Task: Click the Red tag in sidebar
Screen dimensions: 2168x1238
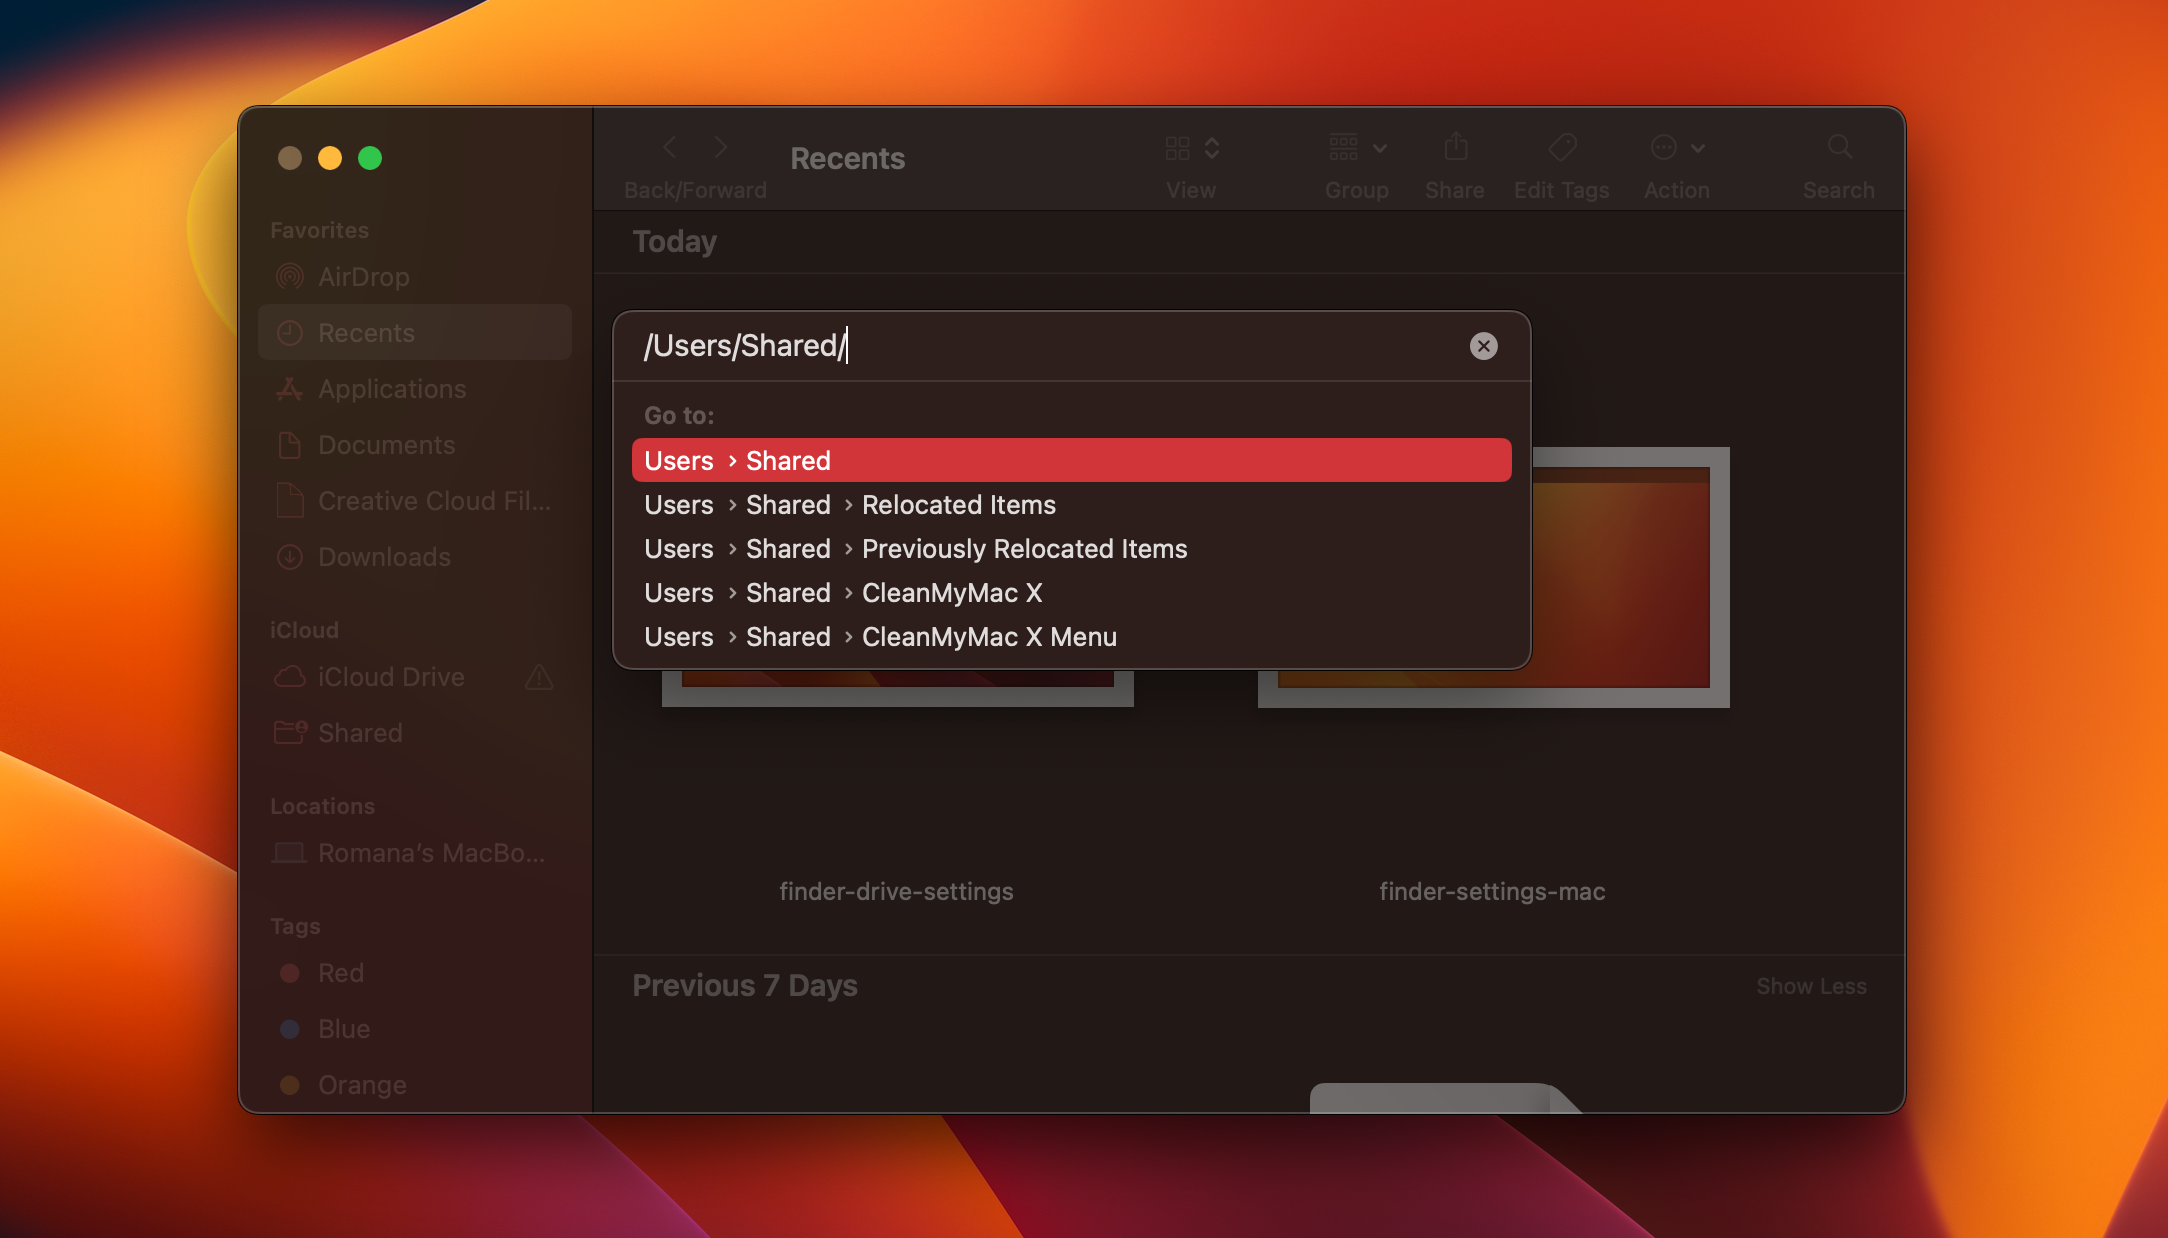Action: 341,970
